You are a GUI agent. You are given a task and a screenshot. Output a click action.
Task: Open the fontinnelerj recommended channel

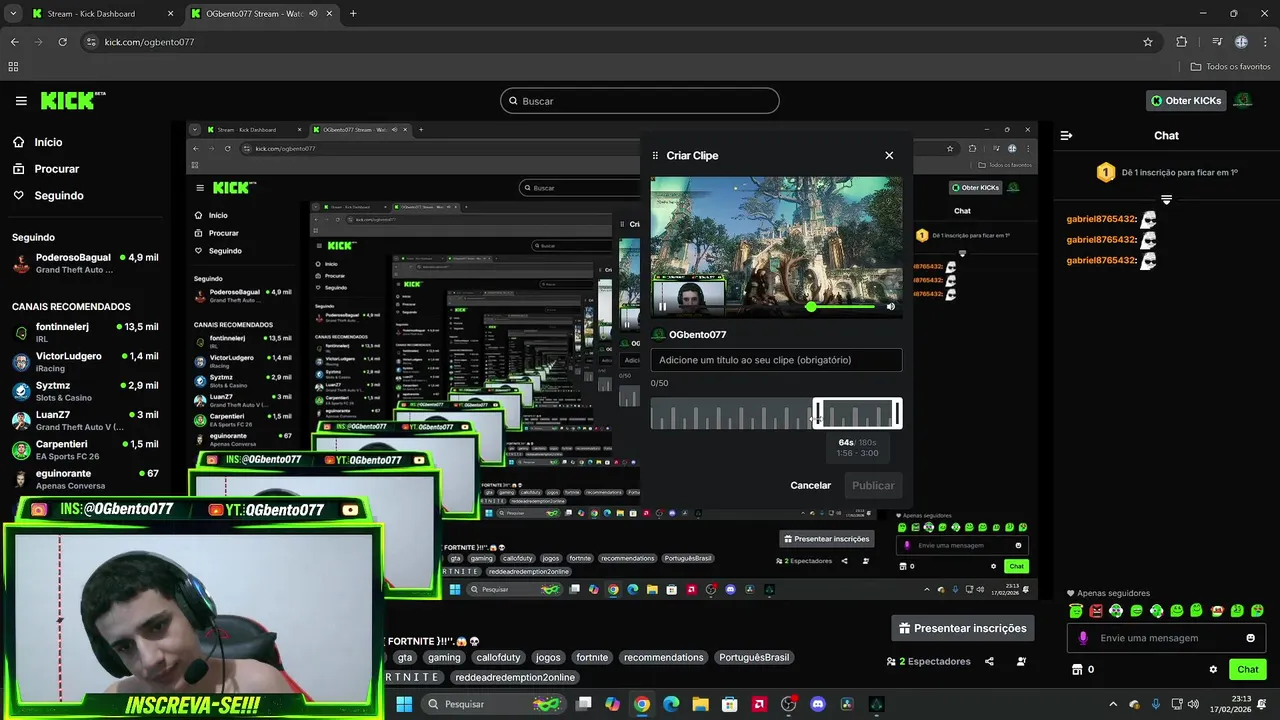point(85,332)
